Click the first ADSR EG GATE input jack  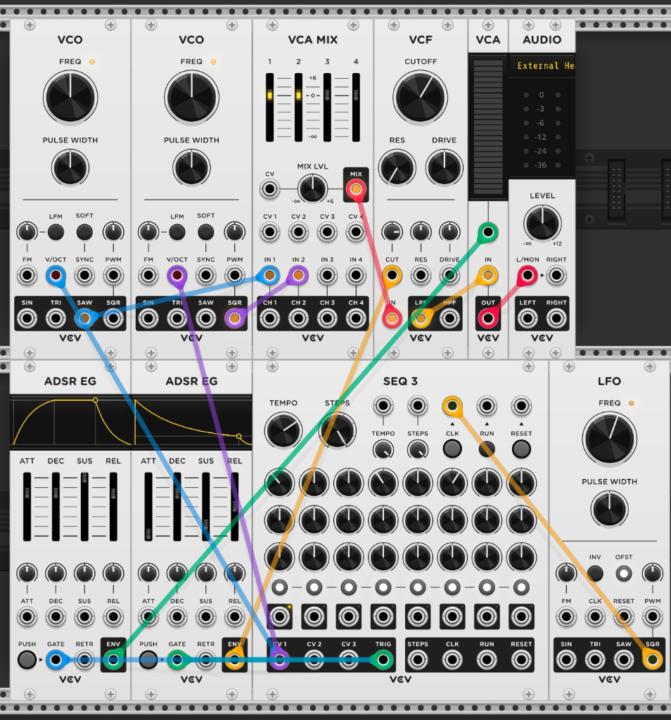(56, 659)
